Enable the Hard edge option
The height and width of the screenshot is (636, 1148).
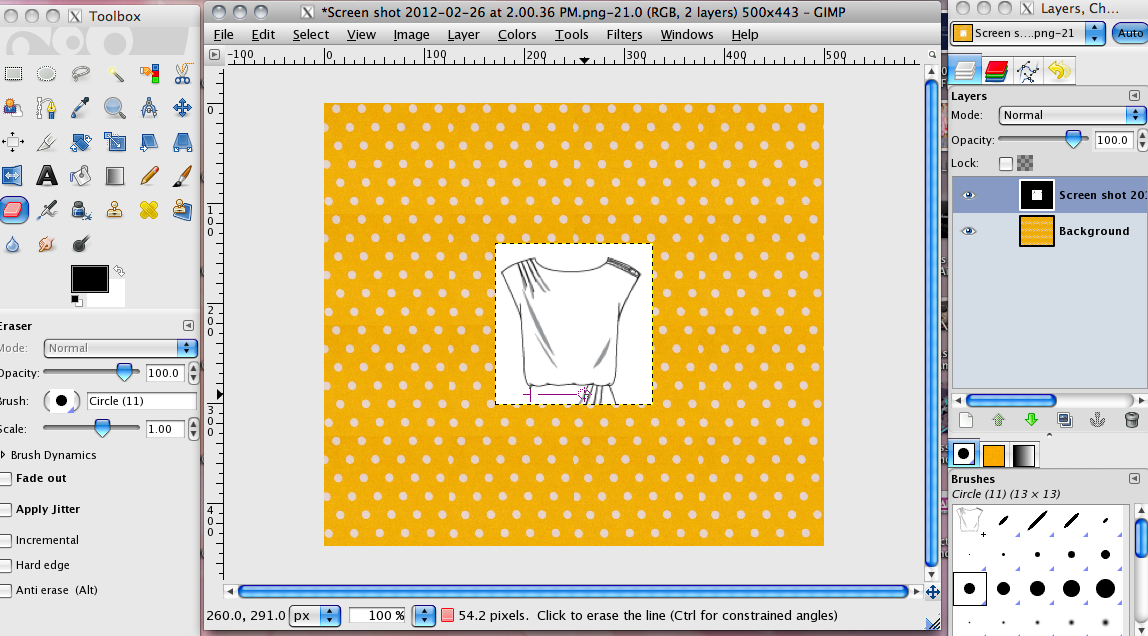click(9, 565)
